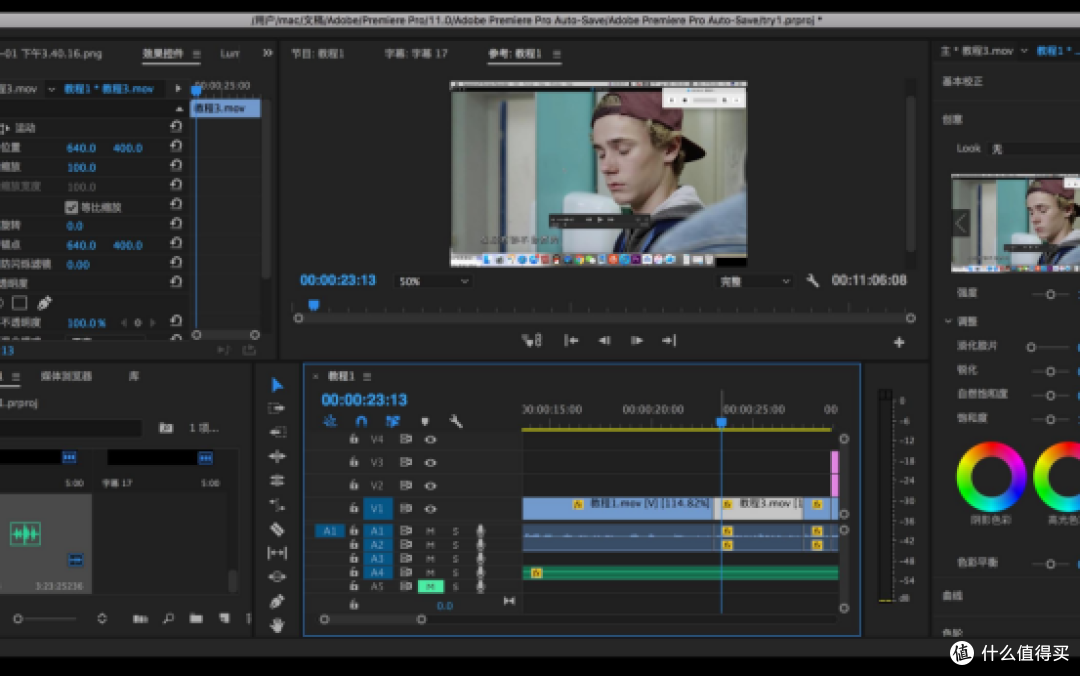Open New Bin folder in project panel
The height and width of the screenshot is (676, 1080).
click(196, 619)
